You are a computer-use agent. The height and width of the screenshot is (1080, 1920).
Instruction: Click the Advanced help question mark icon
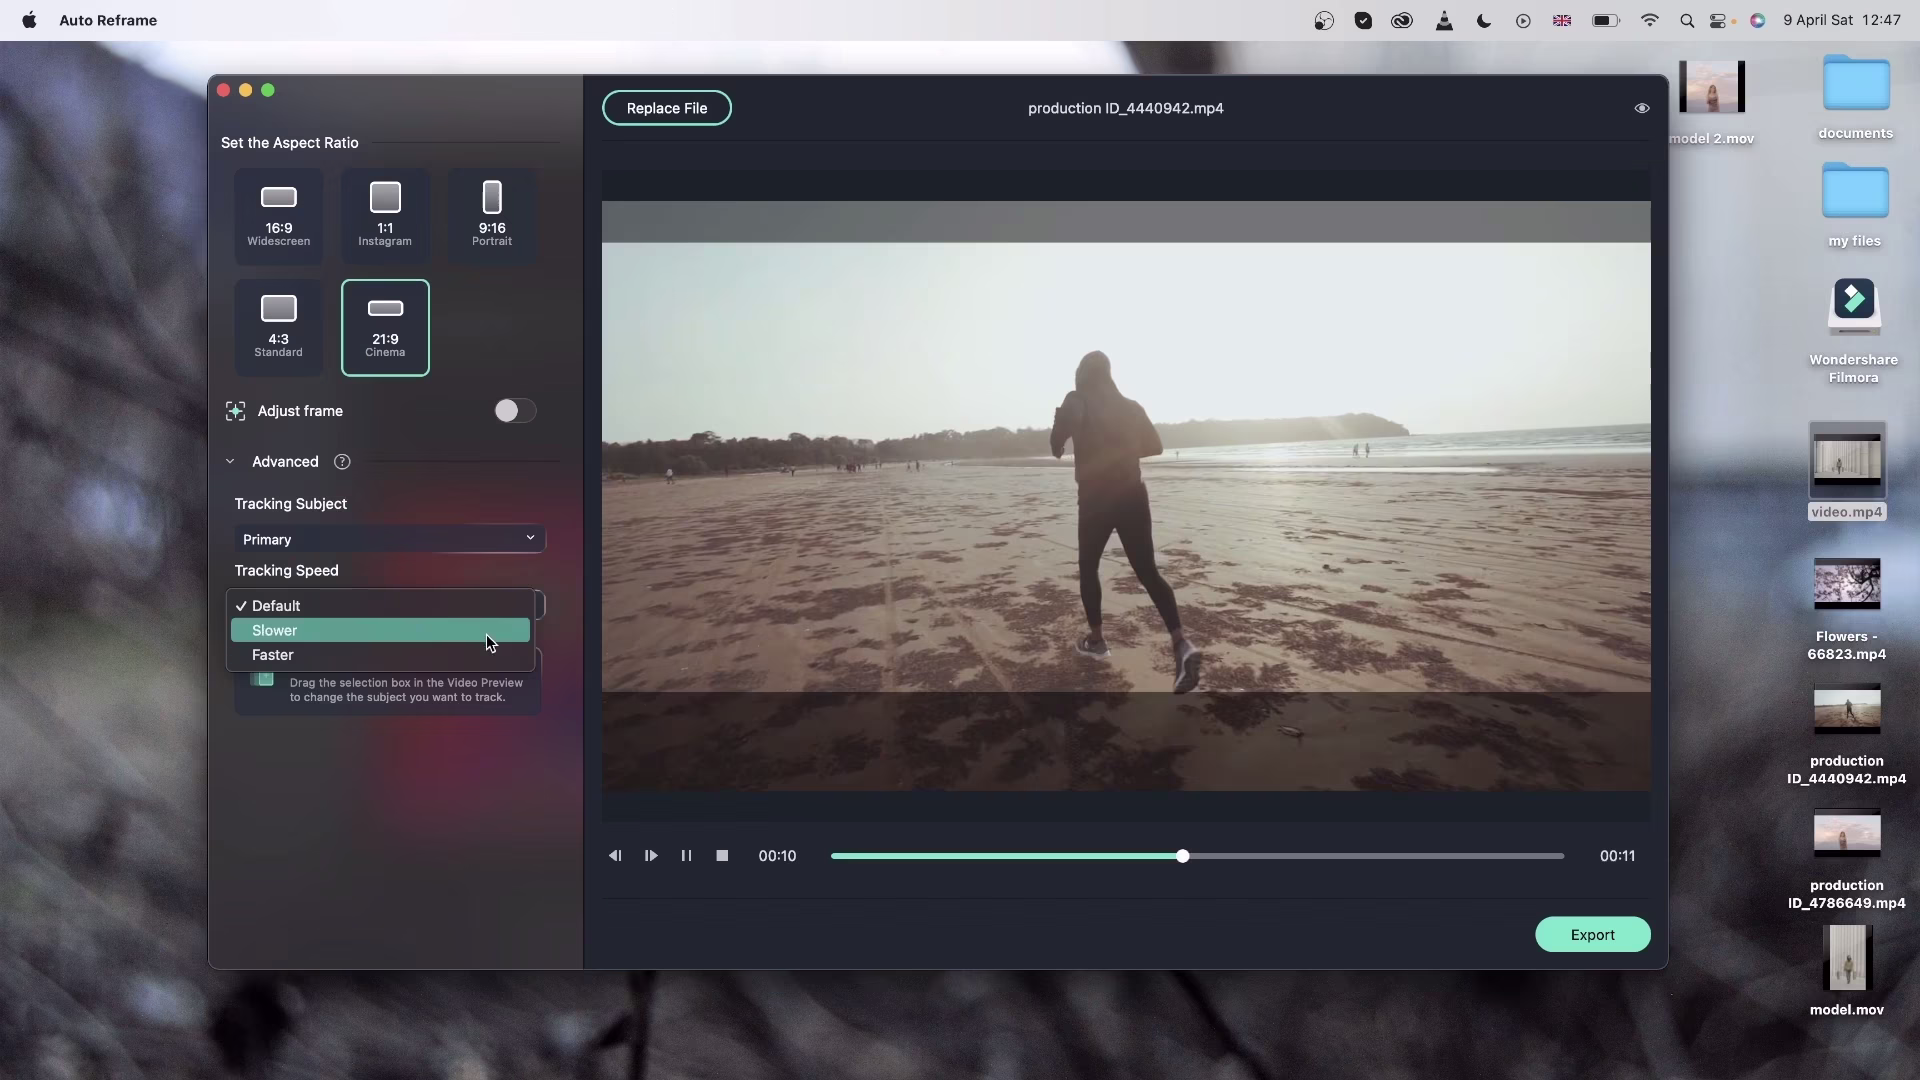click(x=342, y=462)
